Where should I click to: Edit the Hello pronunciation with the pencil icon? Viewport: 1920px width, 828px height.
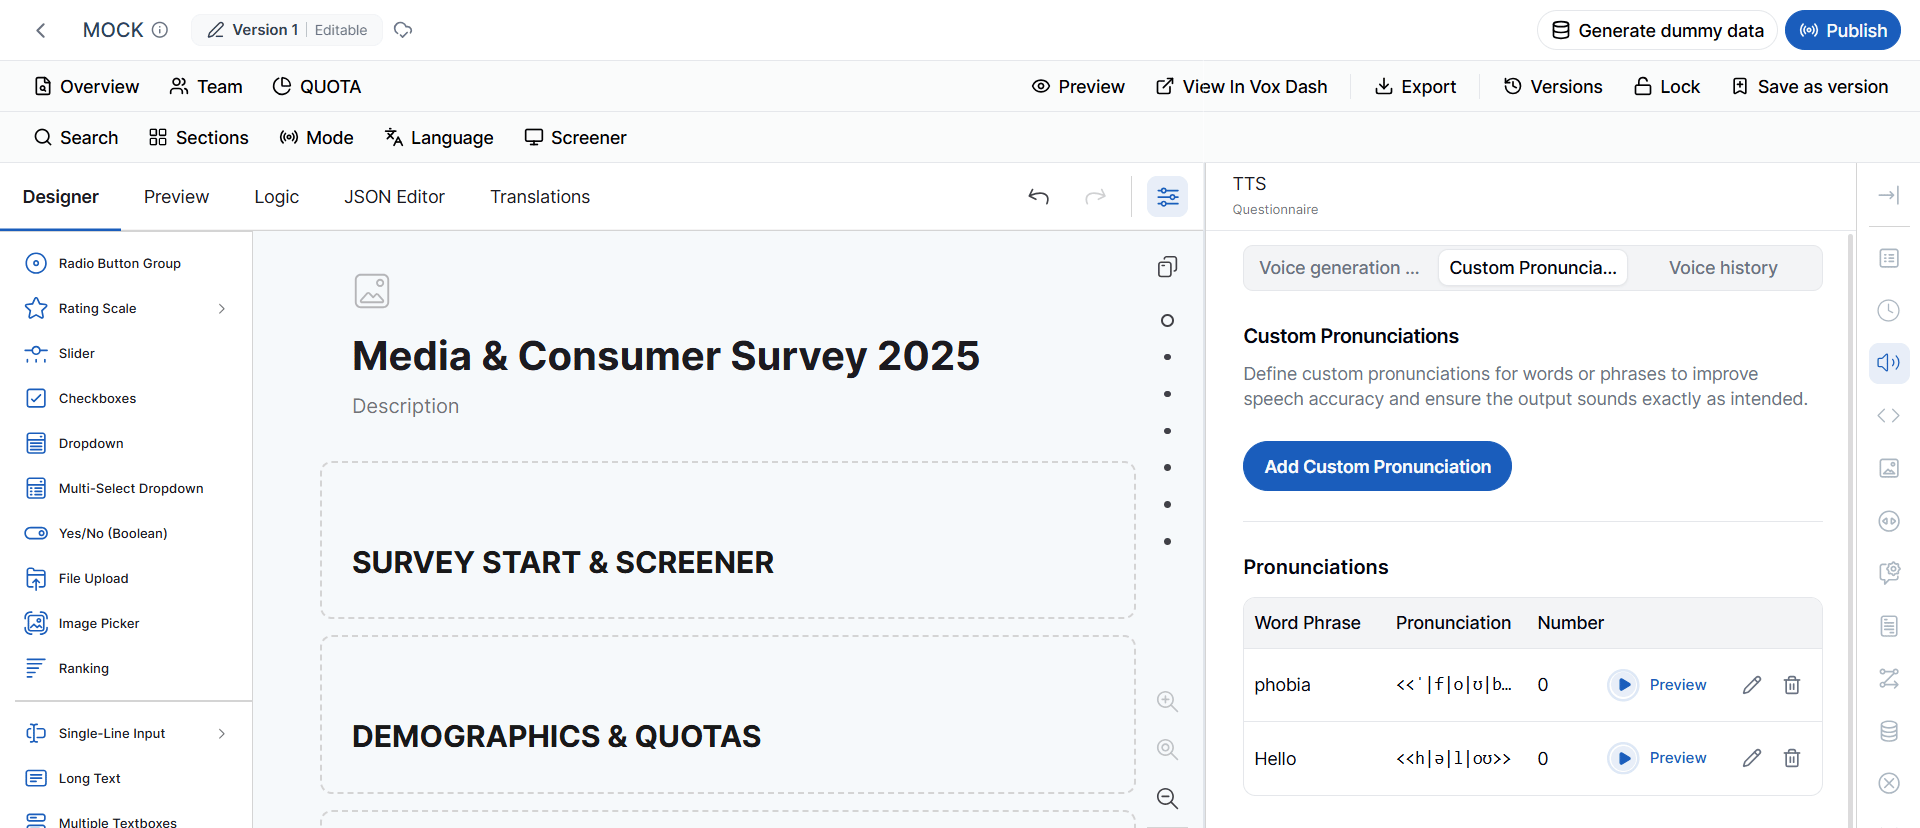1752,758
